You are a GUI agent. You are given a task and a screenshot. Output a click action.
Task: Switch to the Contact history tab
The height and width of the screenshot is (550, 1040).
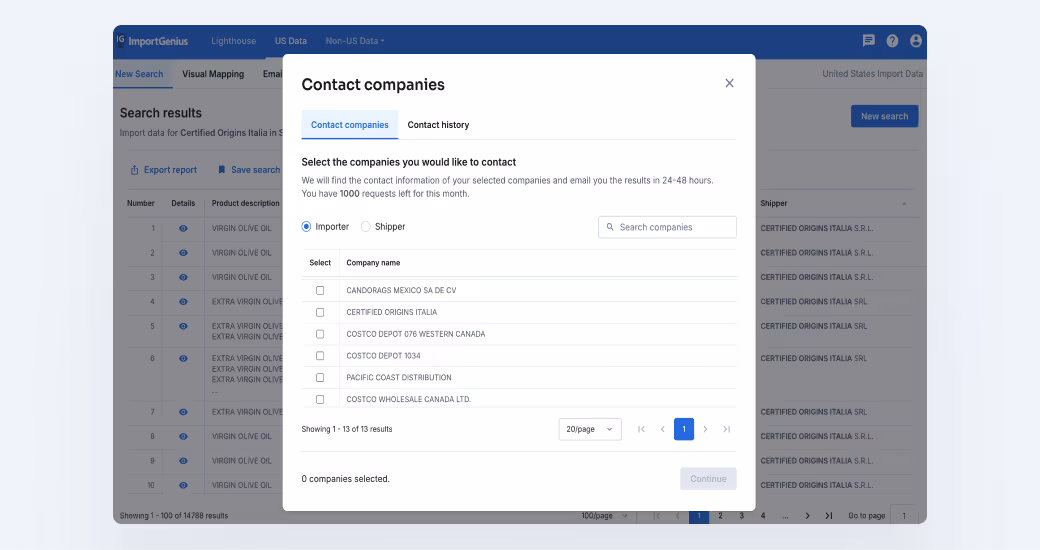[x=438, y=125]
